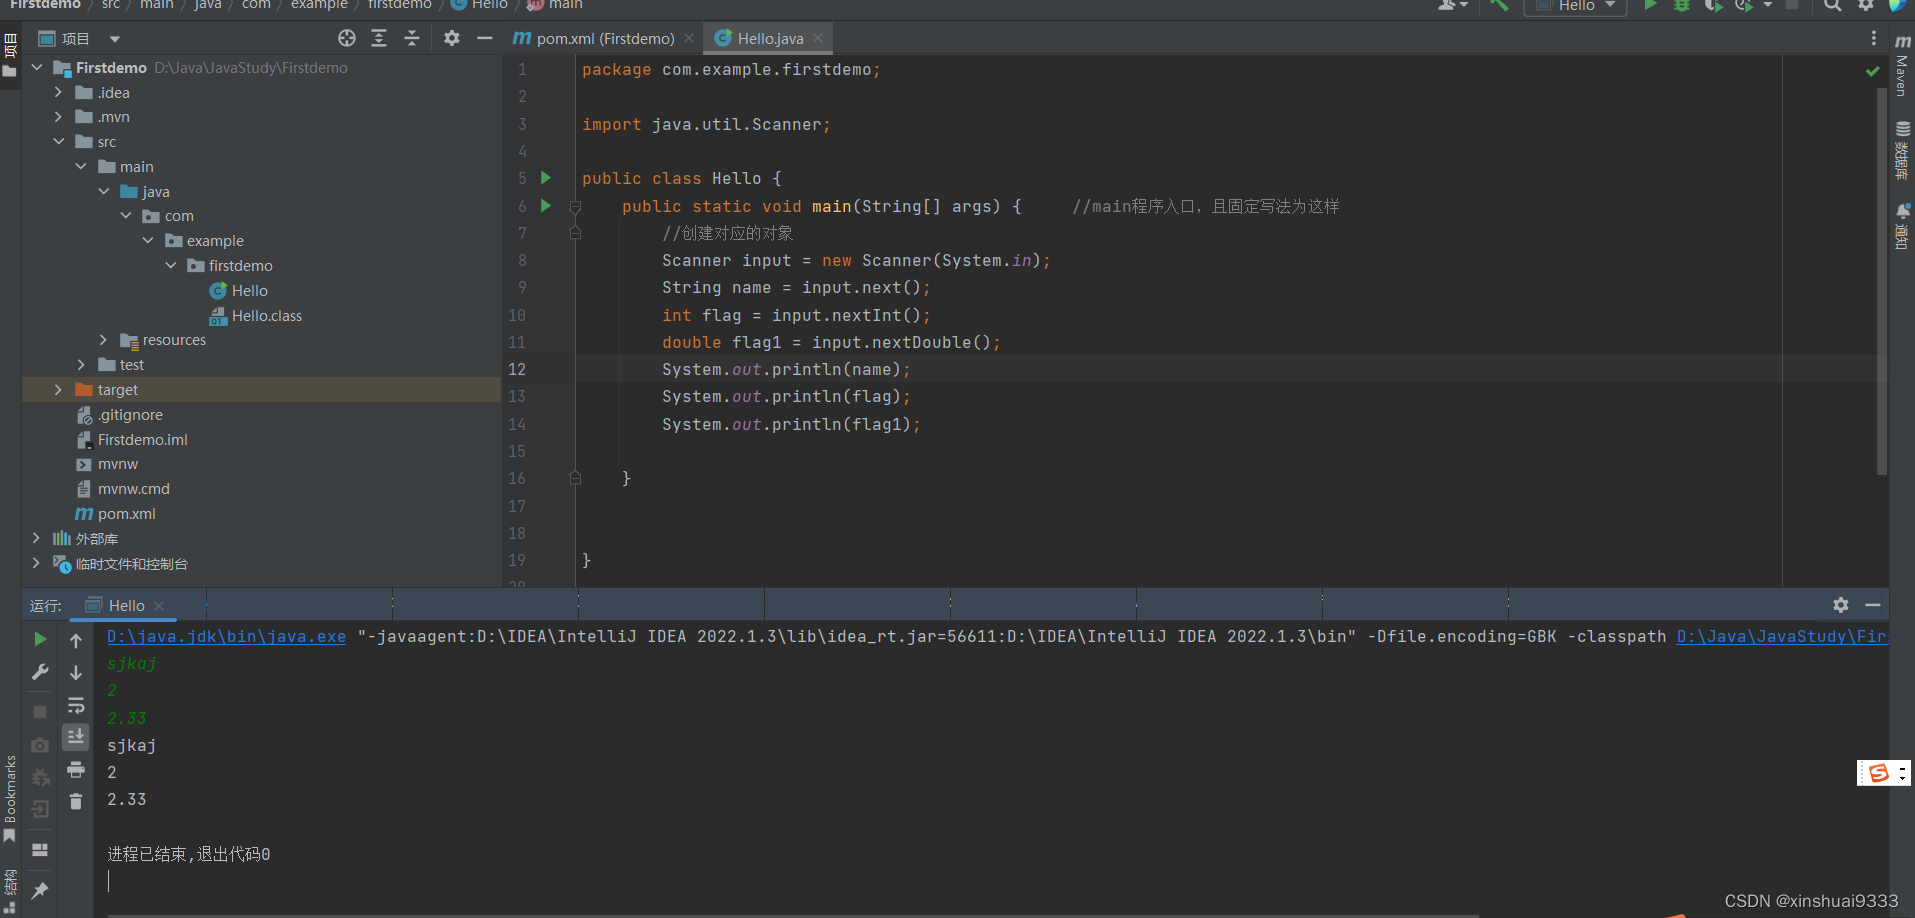This screenshot has width=1915, height=918.
Task: Rerun Hello in the Run panel
Action: [40, 639]
